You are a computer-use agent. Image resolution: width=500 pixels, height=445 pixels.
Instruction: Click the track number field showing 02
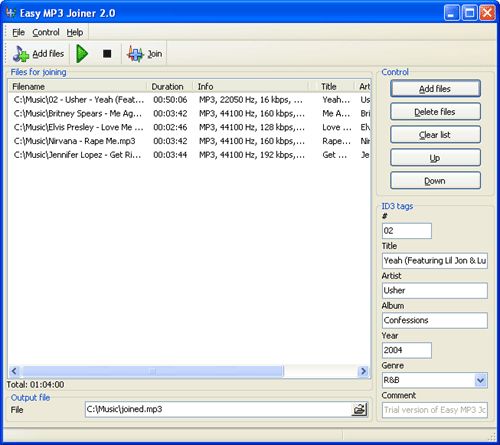point(407,231)
